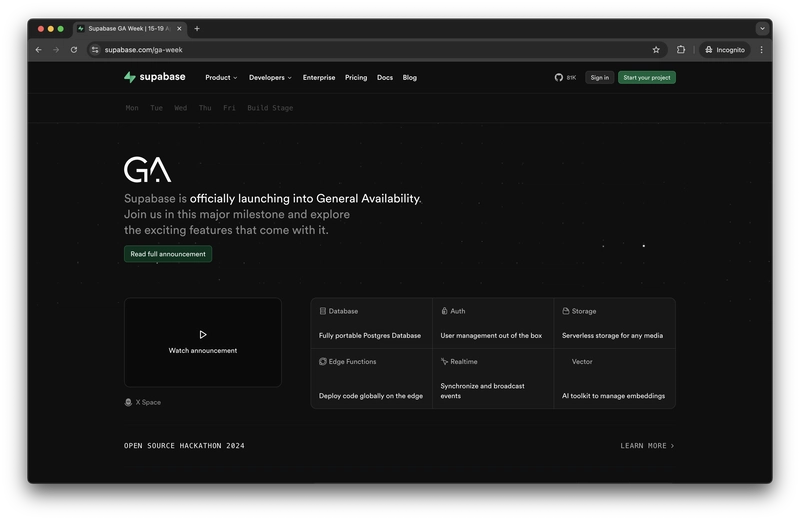Click the Database card icon

tap(322, 311)
